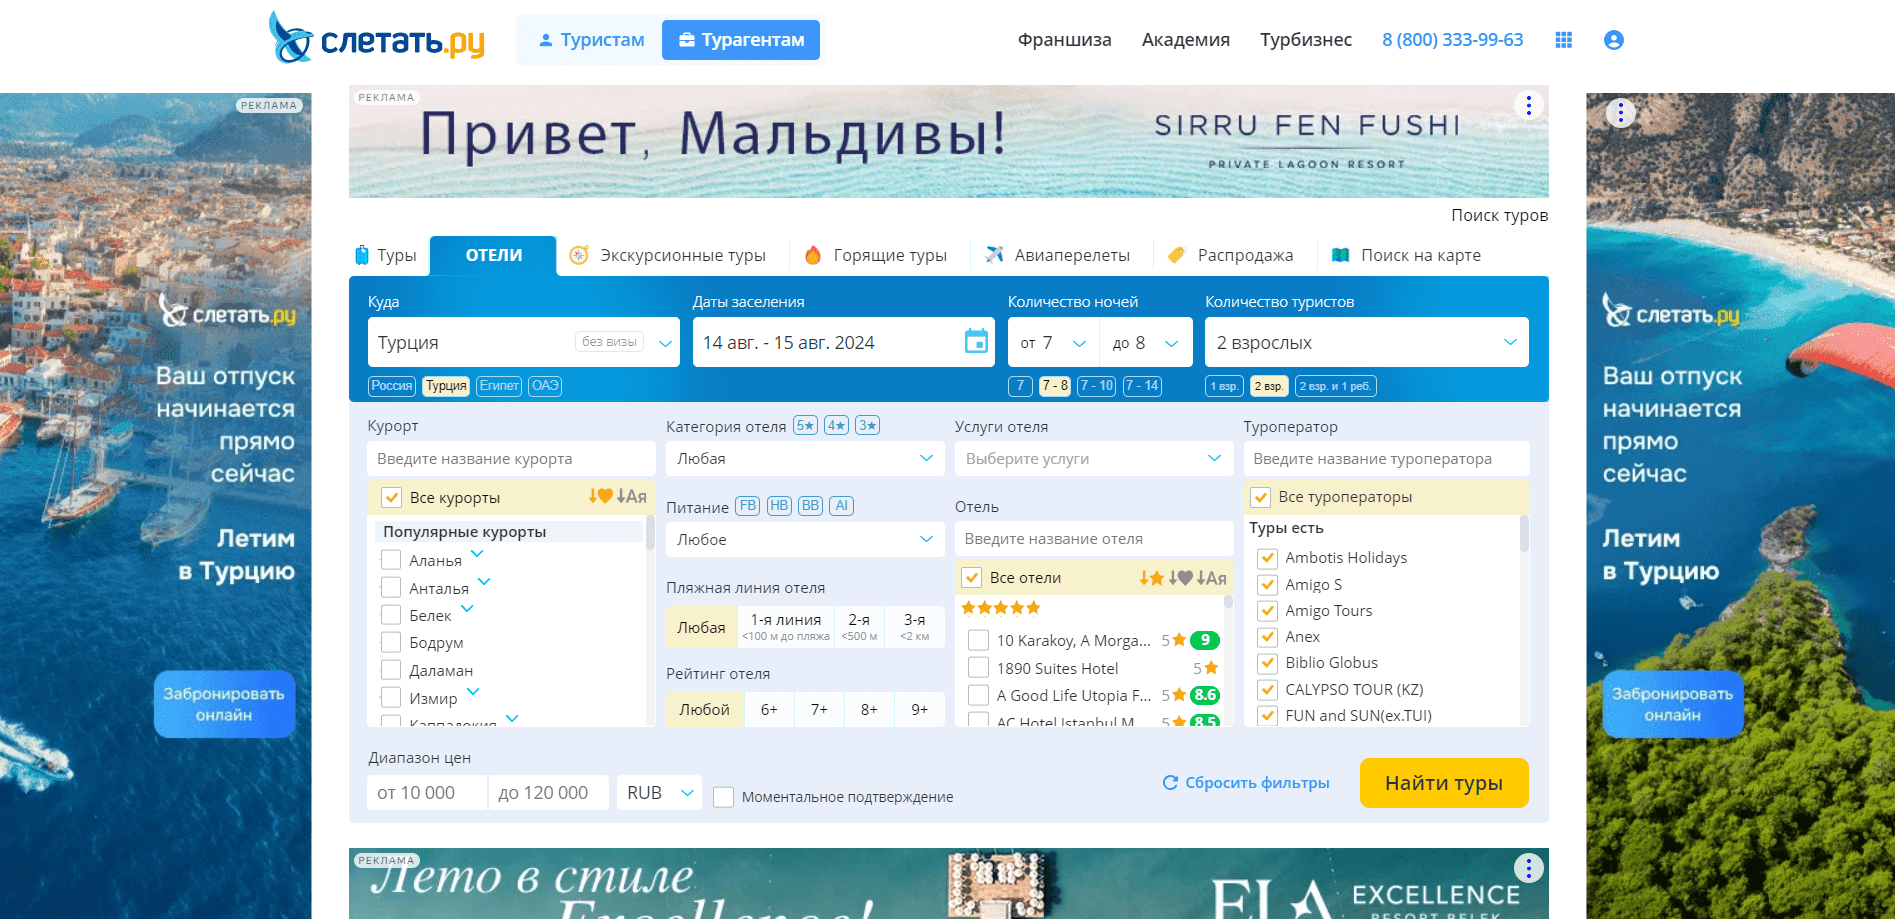Choose HB meal type badge
This screenshot has width=1895, height=919.
[x=779, y=506]
